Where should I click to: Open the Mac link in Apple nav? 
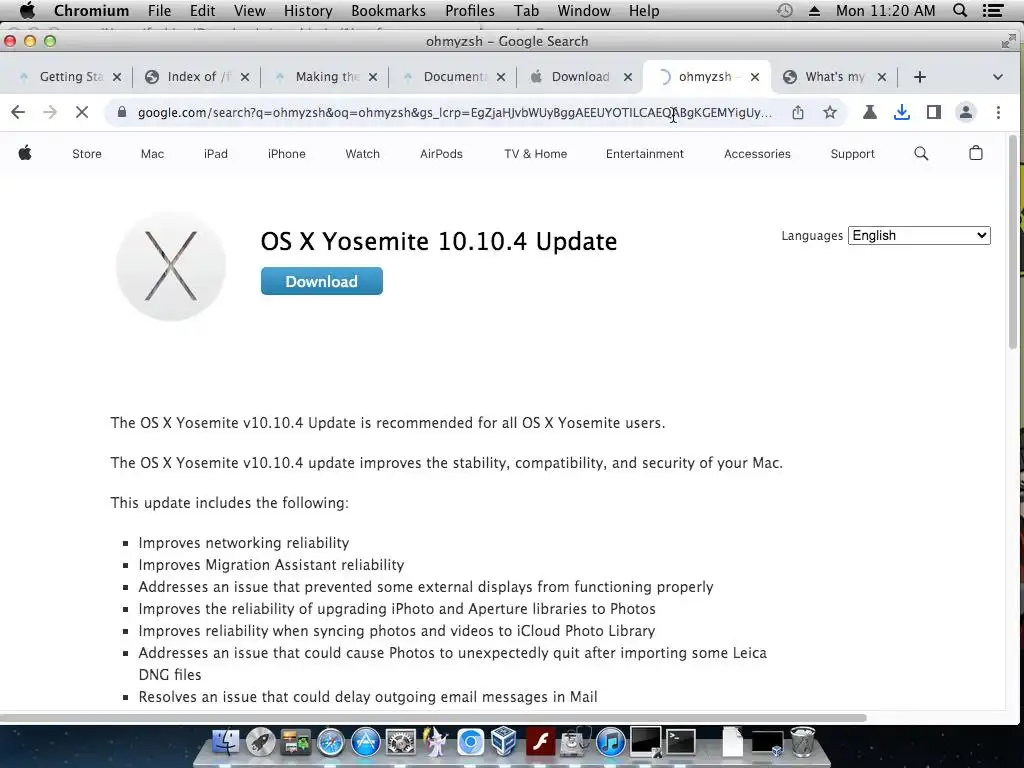click(x=152, y=153)
